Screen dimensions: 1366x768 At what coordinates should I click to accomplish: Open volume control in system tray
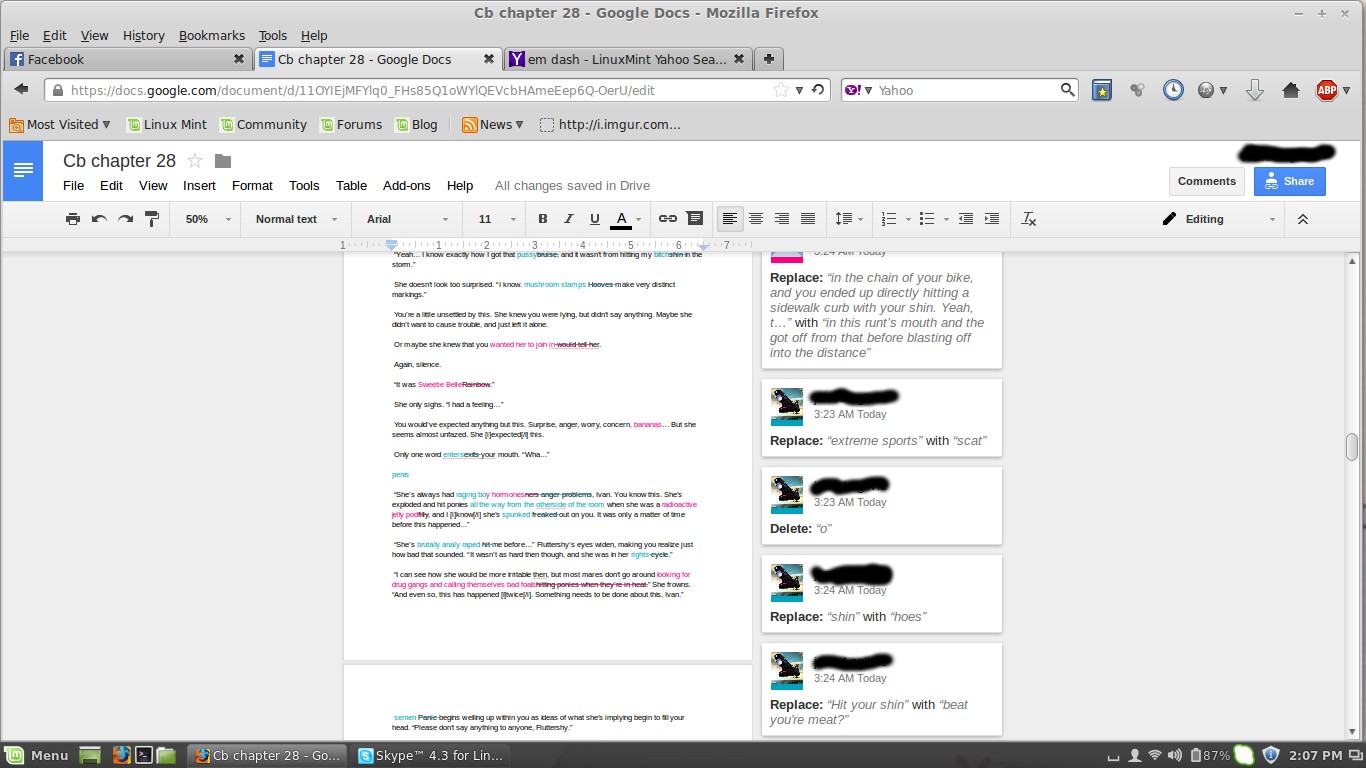coord(1177,755)
